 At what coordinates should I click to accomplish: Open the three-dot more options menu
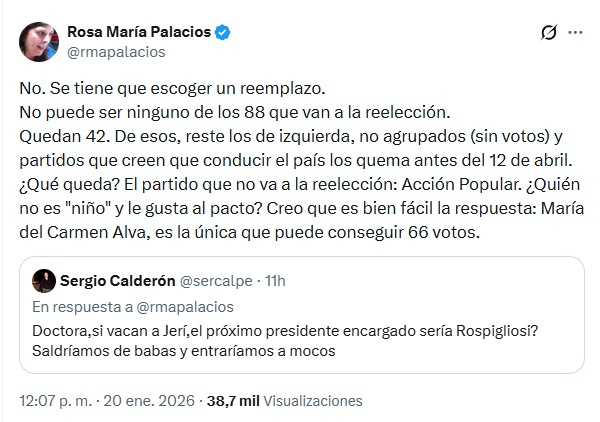pos(575,32)
